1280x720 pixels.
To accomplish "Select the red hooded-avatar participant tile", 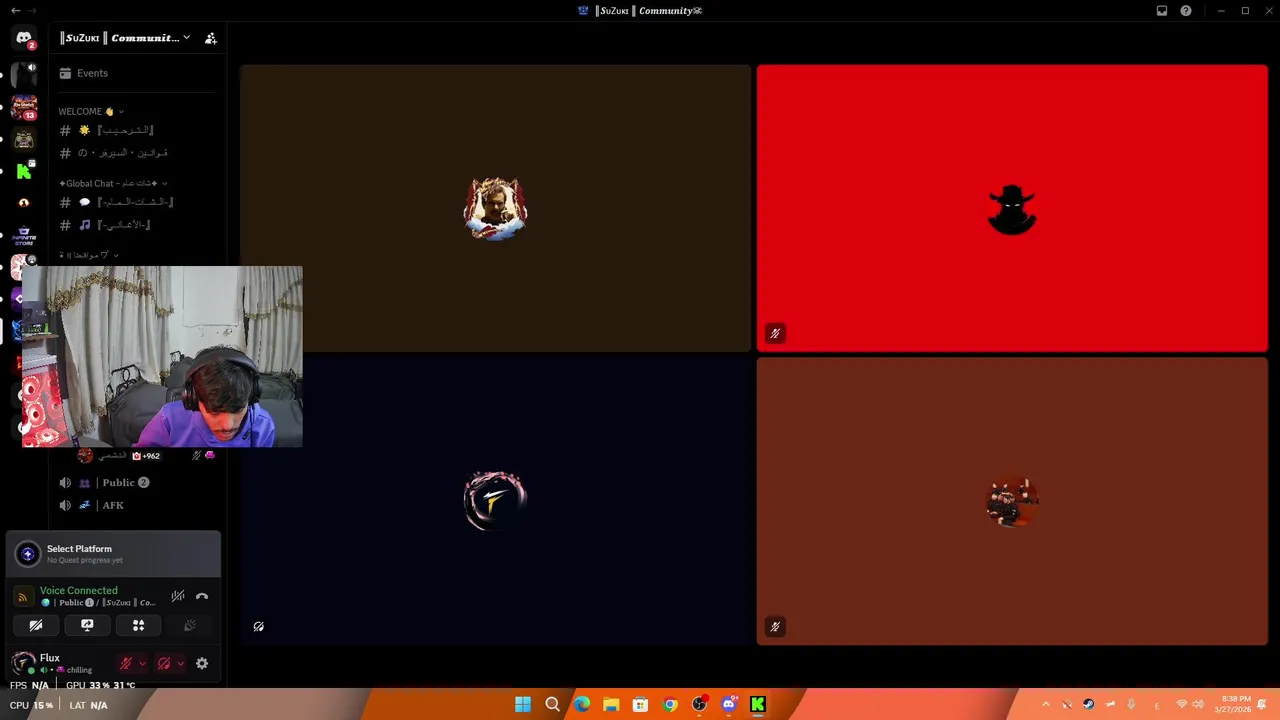I will pos(1012,208).
